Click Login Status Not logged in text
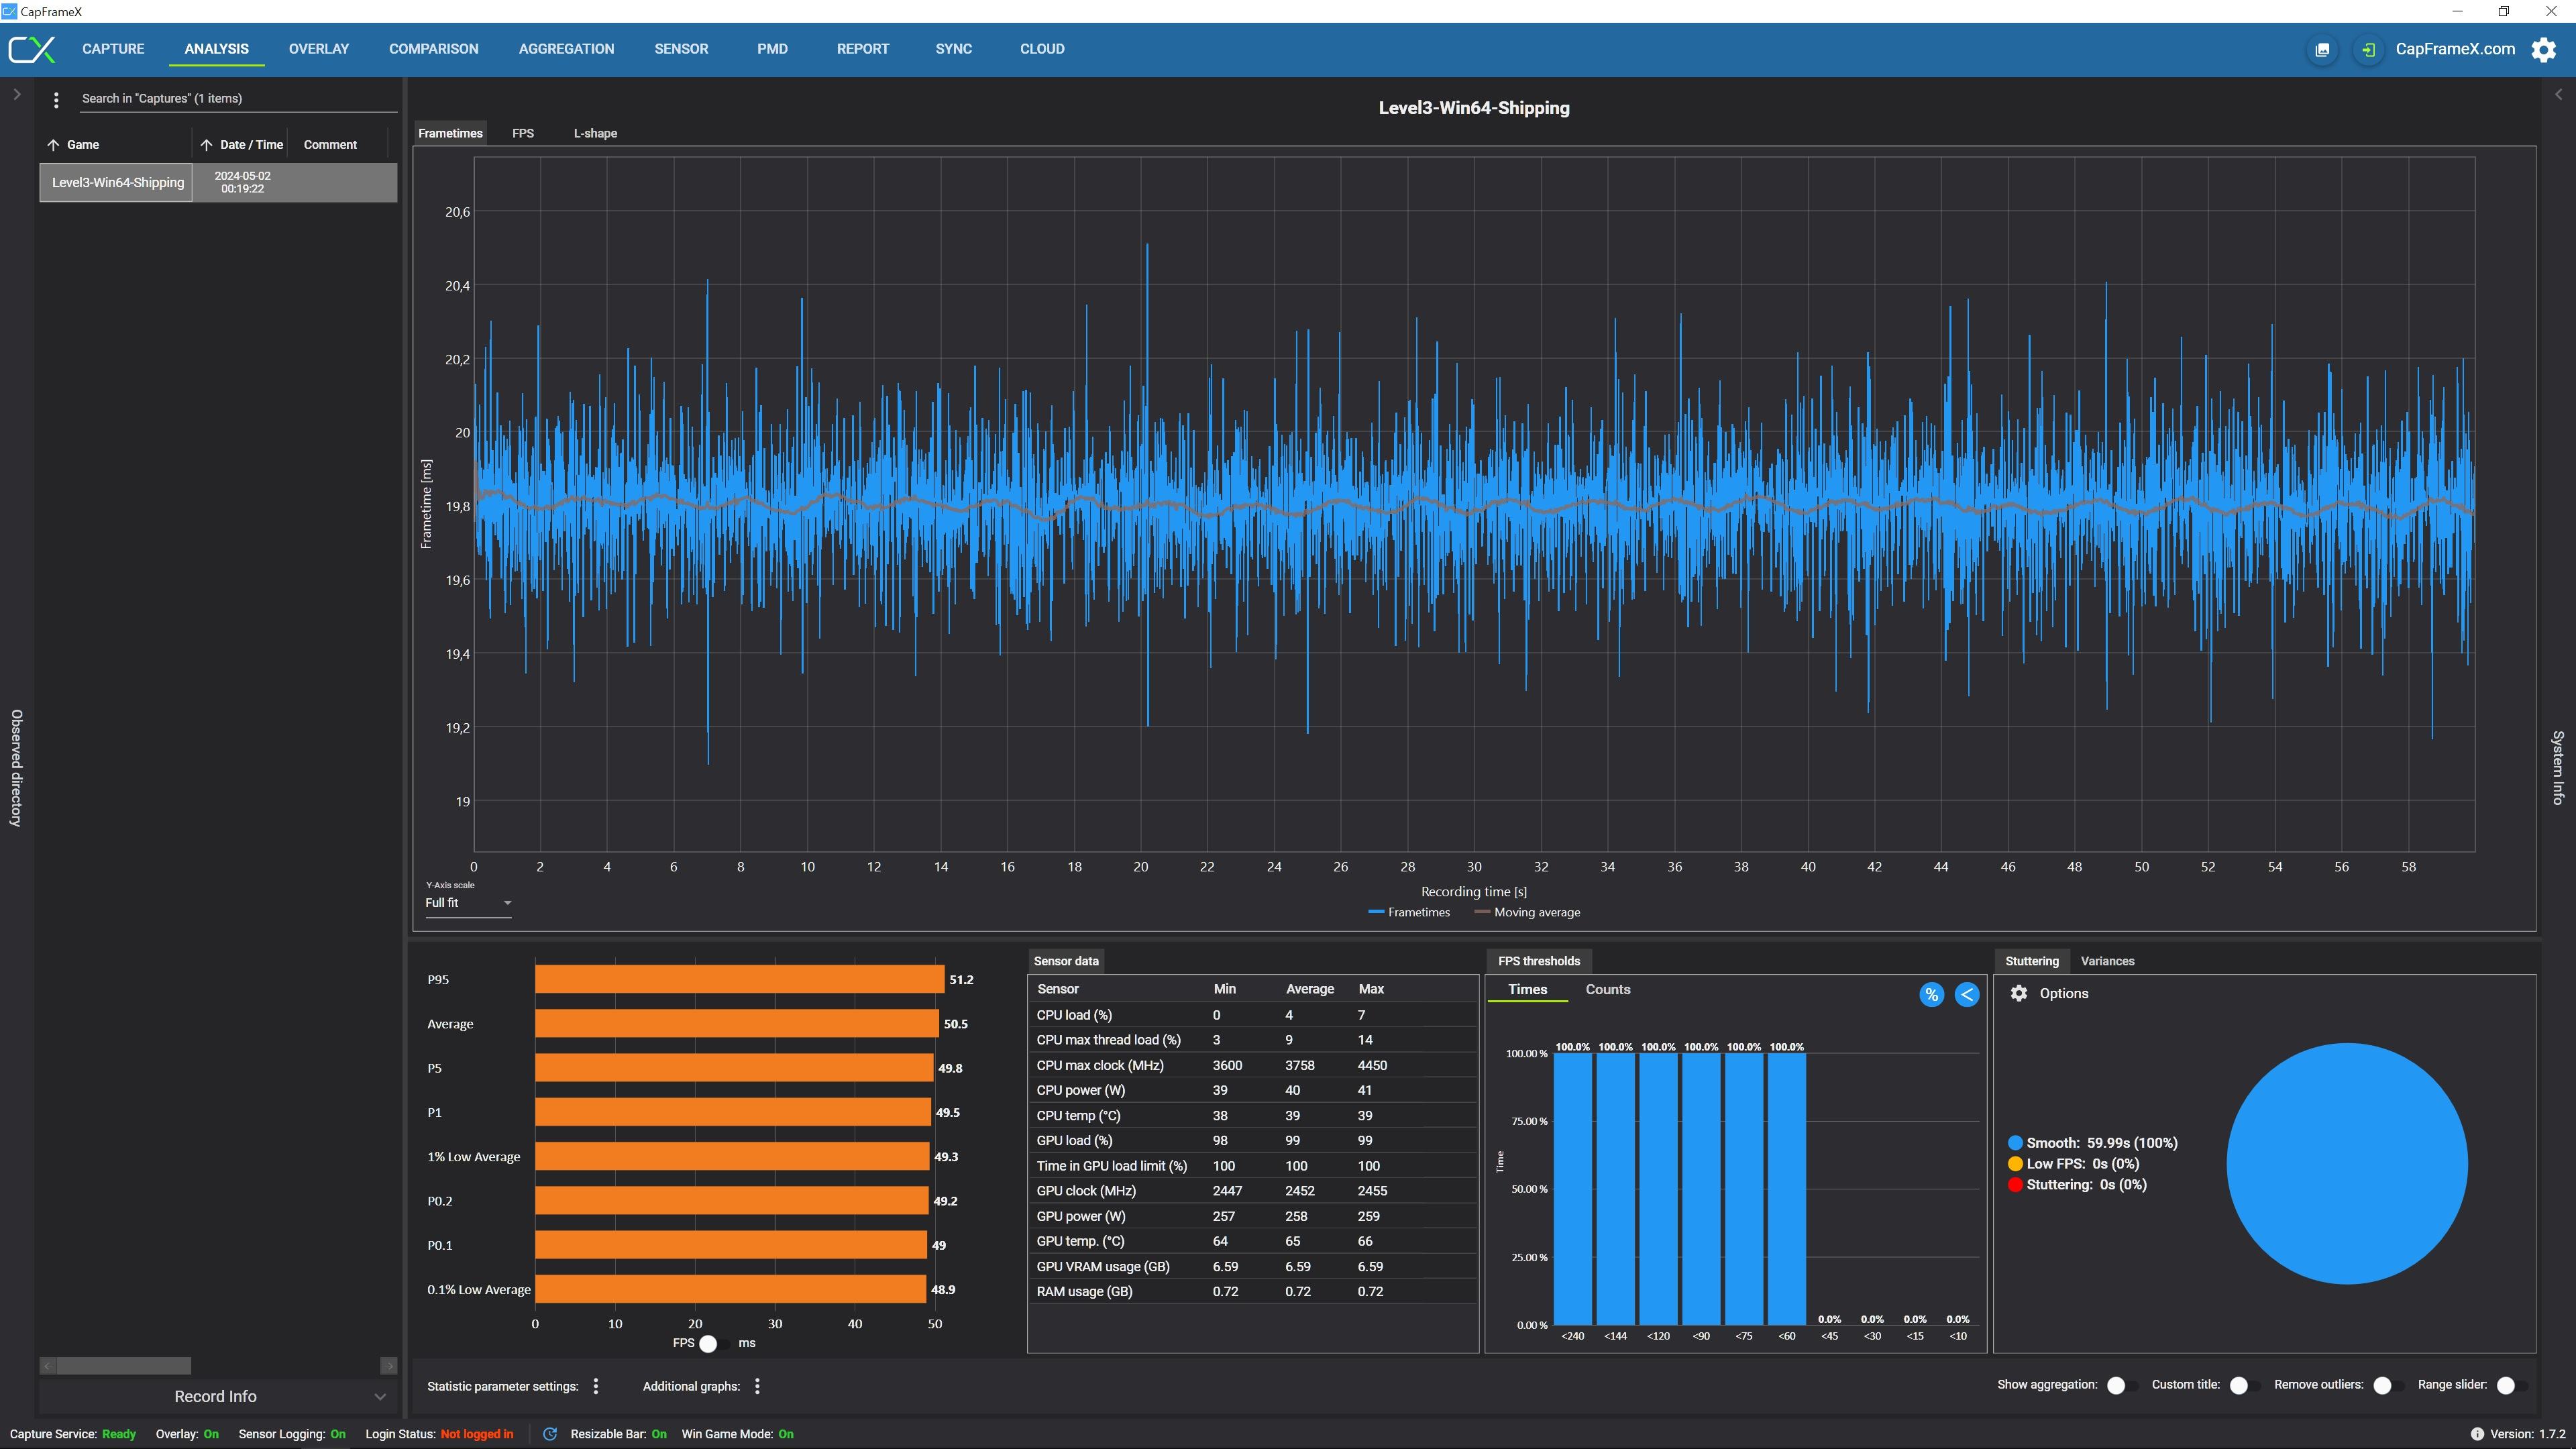 477,1434
